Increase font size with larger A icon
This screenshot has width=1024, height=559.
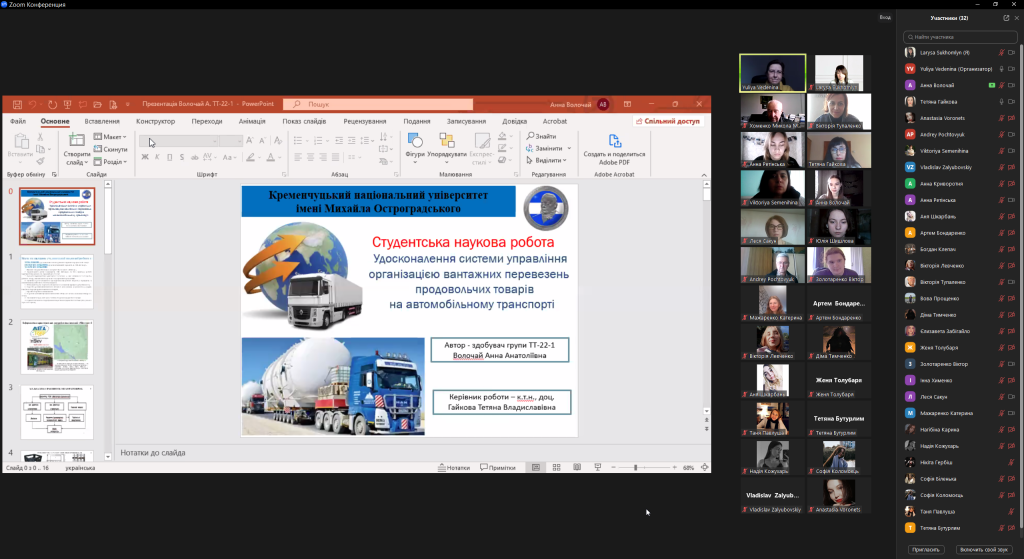point(249,140)
